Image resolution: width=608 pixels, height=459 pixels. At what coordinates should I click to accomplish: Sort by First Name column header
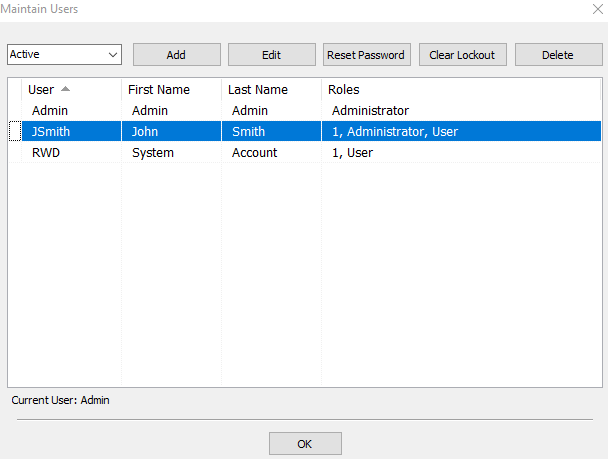[171, 90]
